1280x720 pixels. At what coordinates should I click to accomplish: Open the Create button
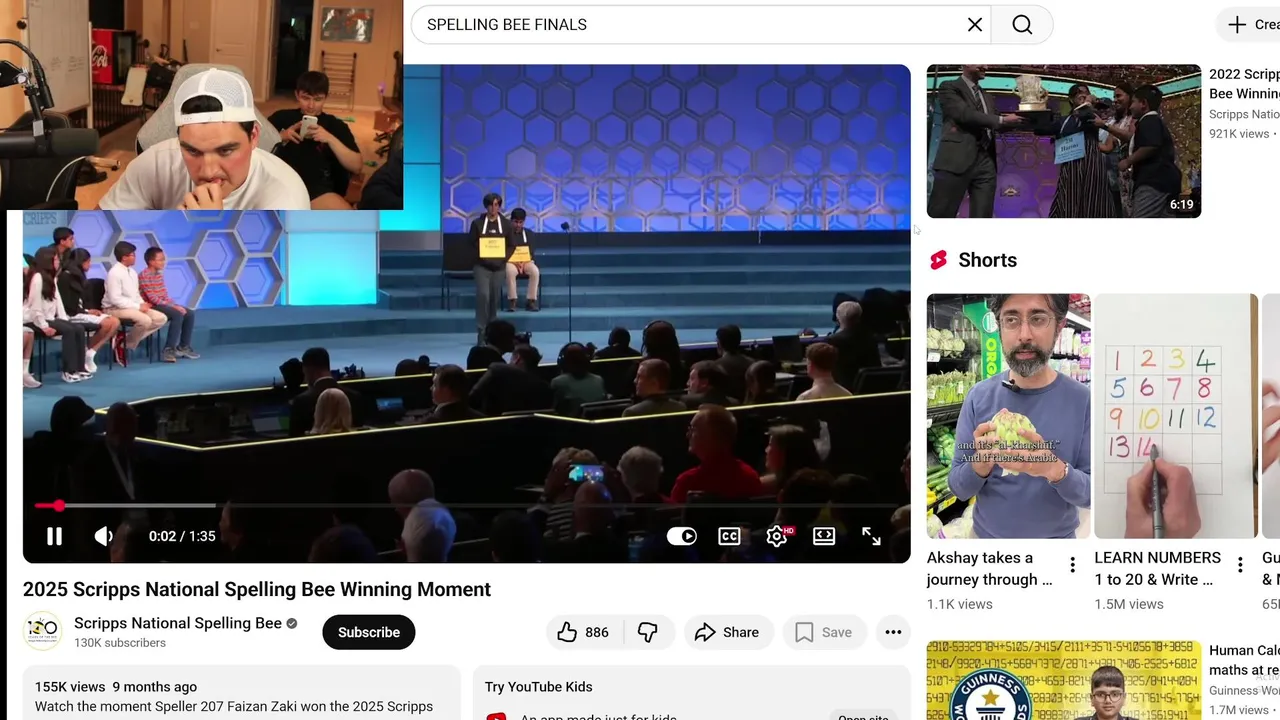1250,25
